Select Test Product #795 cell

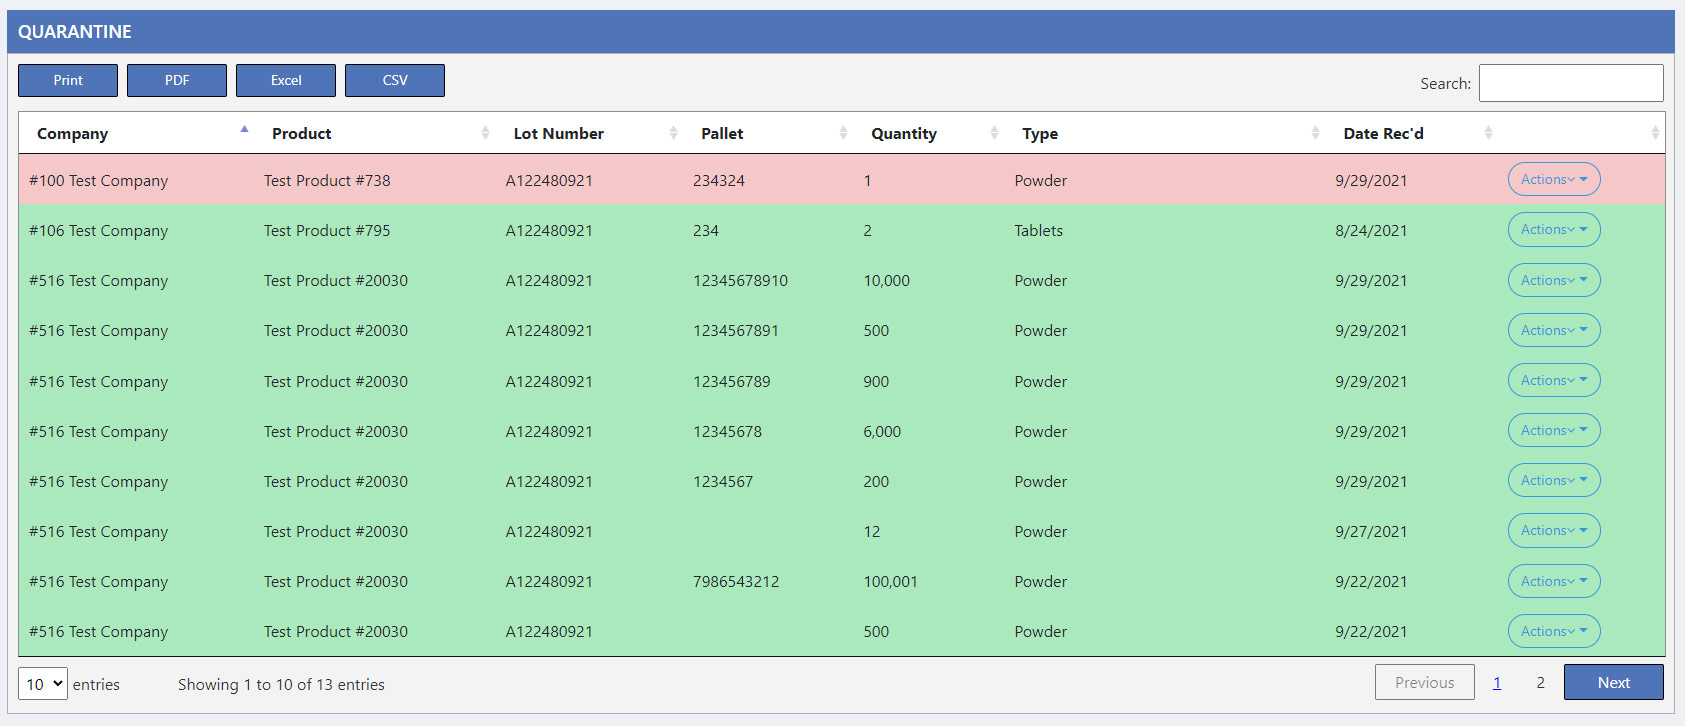(x=327, y=230)
